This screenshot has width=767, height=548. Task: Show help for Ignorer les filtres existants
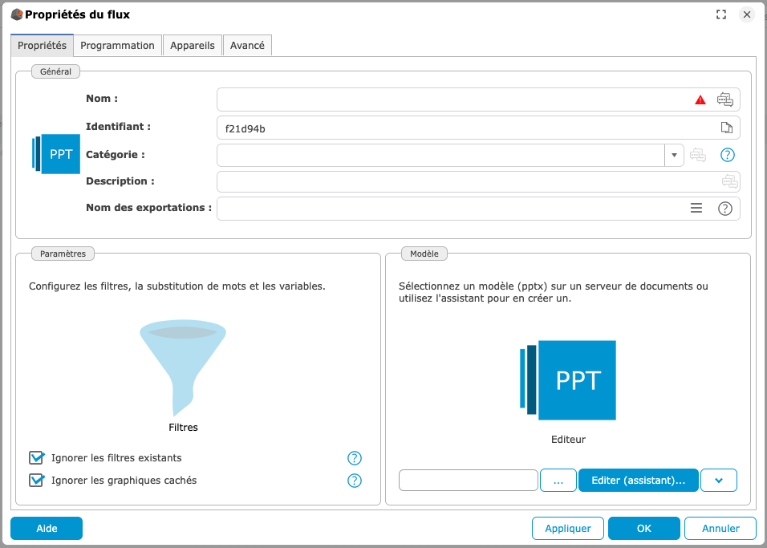[x=354, y=458]
